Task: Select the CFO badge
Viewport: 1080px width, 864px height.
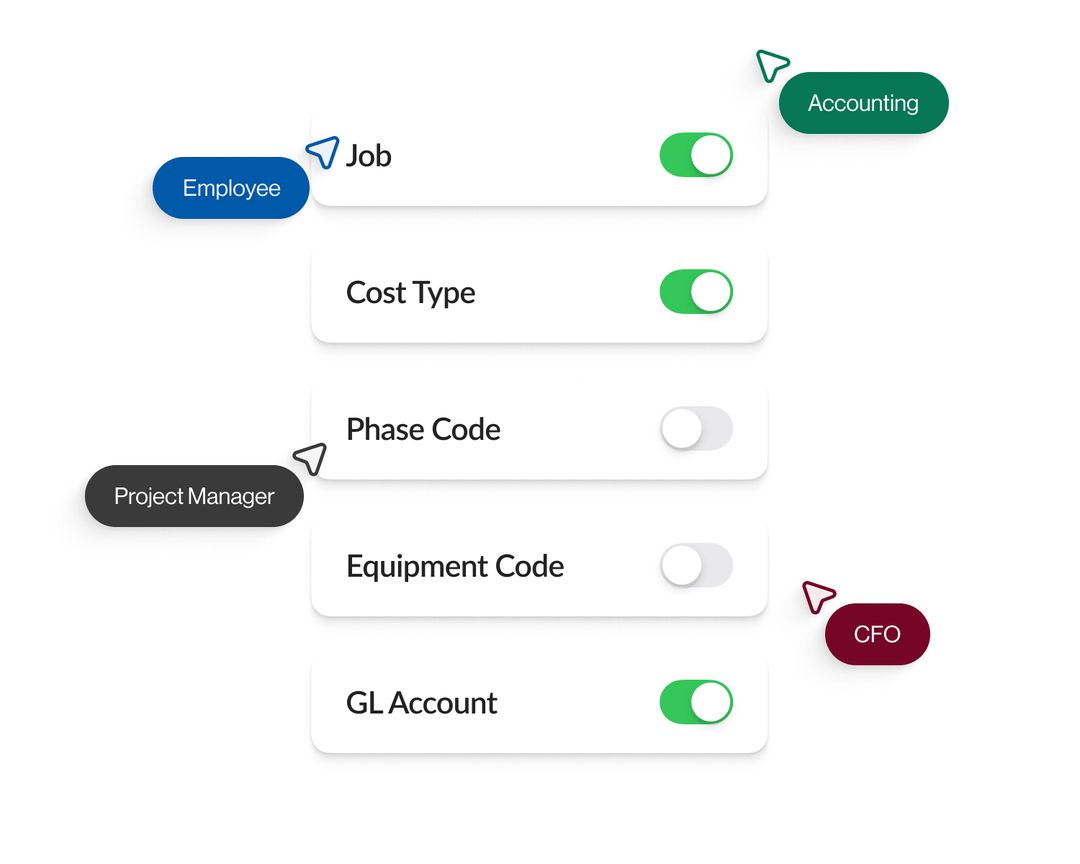Action: (877, 634)
